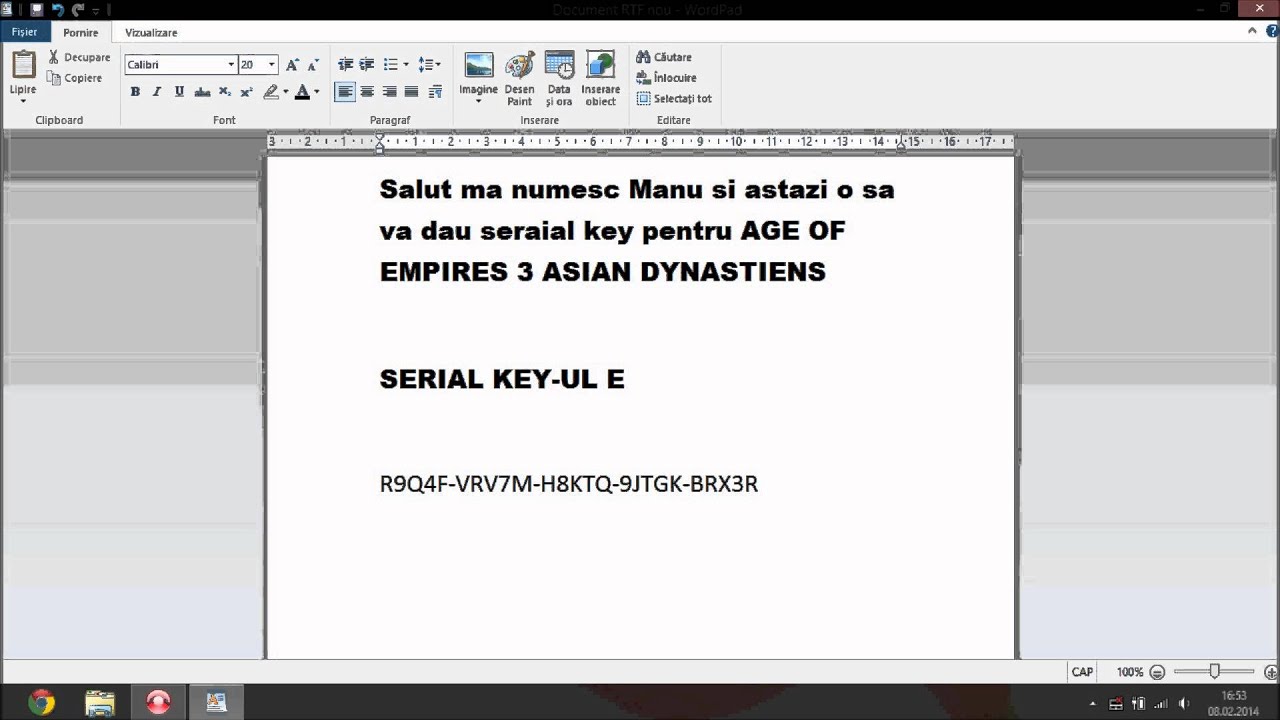Screen dimensions: 1280x720
Task: Start a bulleted list
Action: click(x=390, y=65)
